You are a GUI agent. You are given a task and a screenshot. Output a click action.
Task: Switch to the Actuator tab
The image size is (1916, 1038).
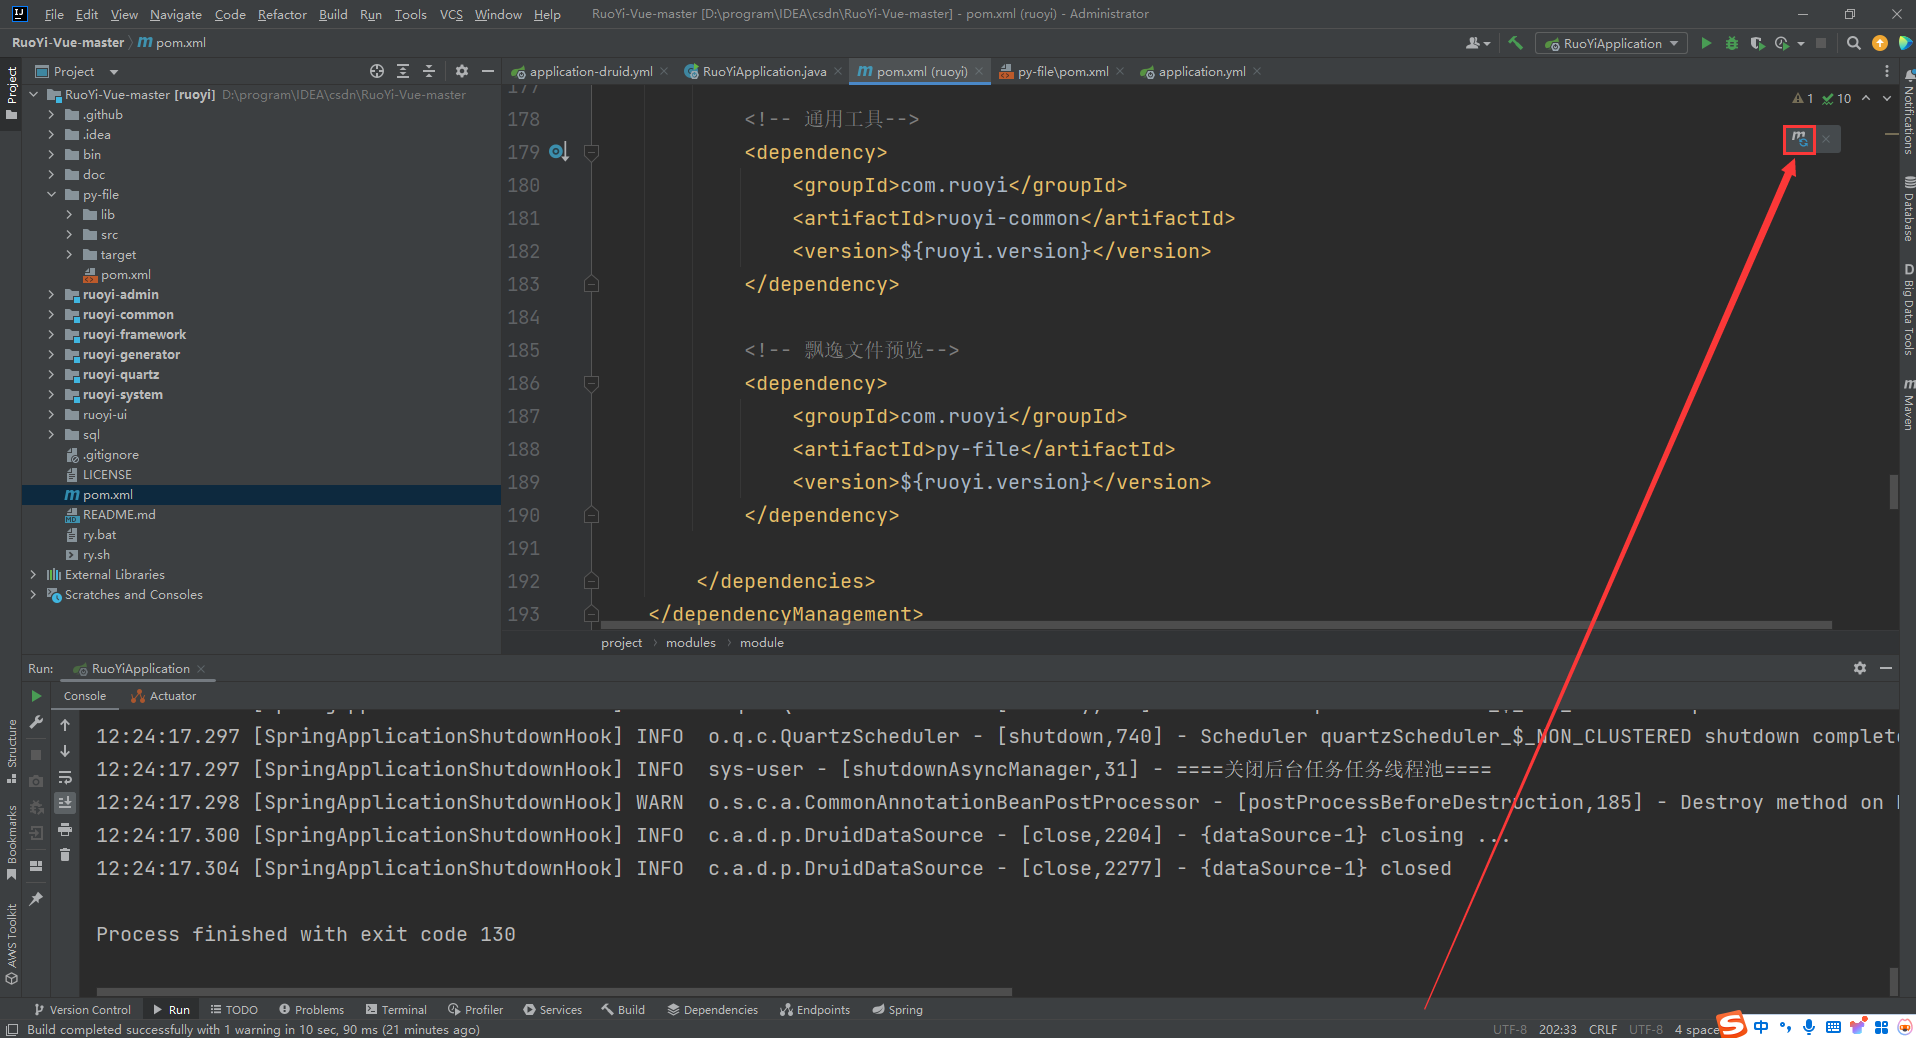(x=164, y=696)
